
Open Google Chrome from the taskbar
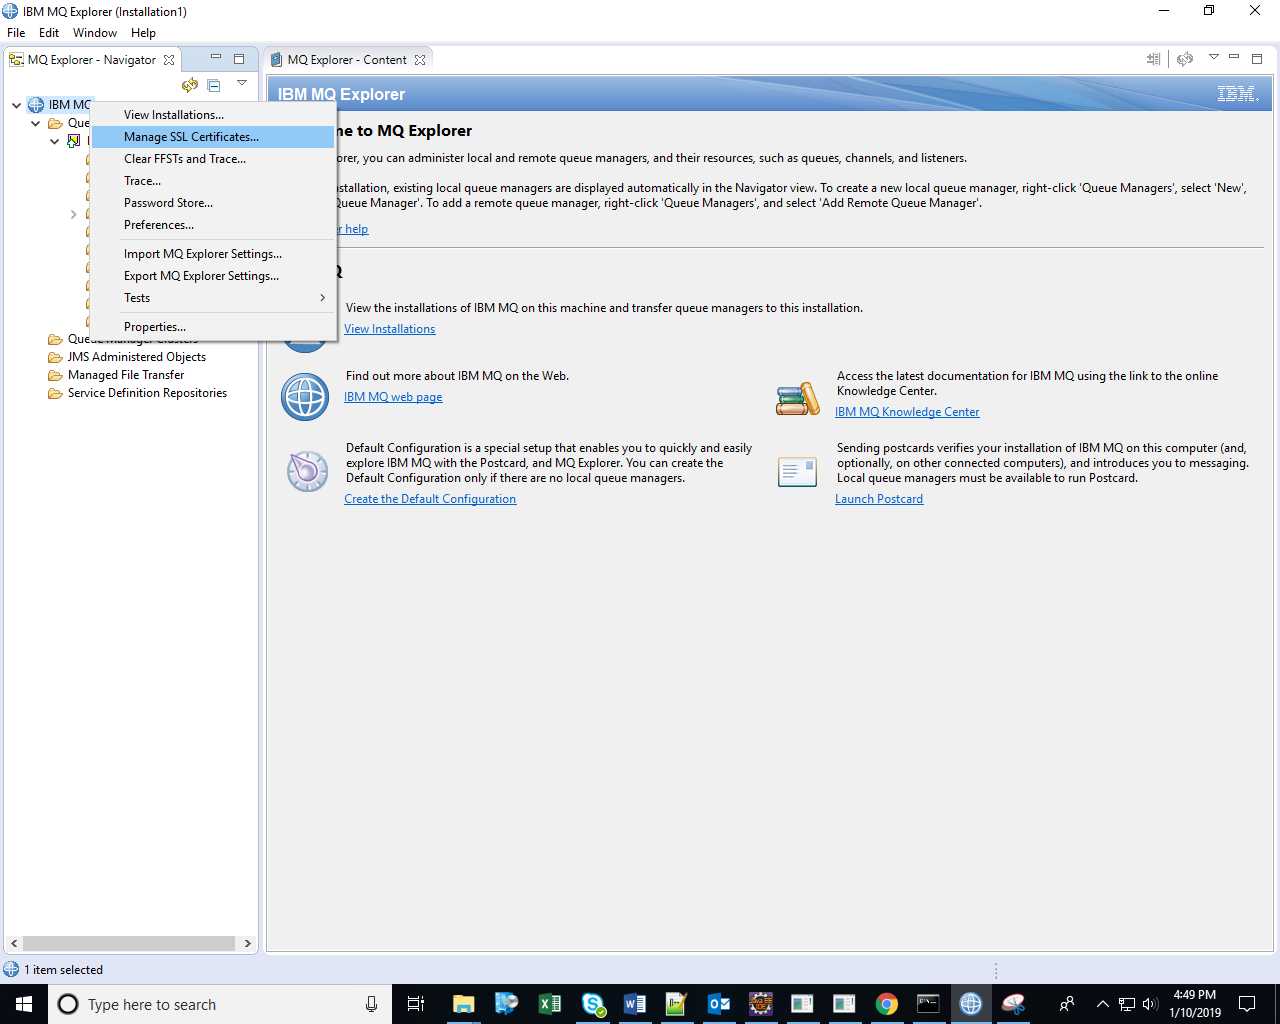pyautogui.click(x=886, y=1004)
